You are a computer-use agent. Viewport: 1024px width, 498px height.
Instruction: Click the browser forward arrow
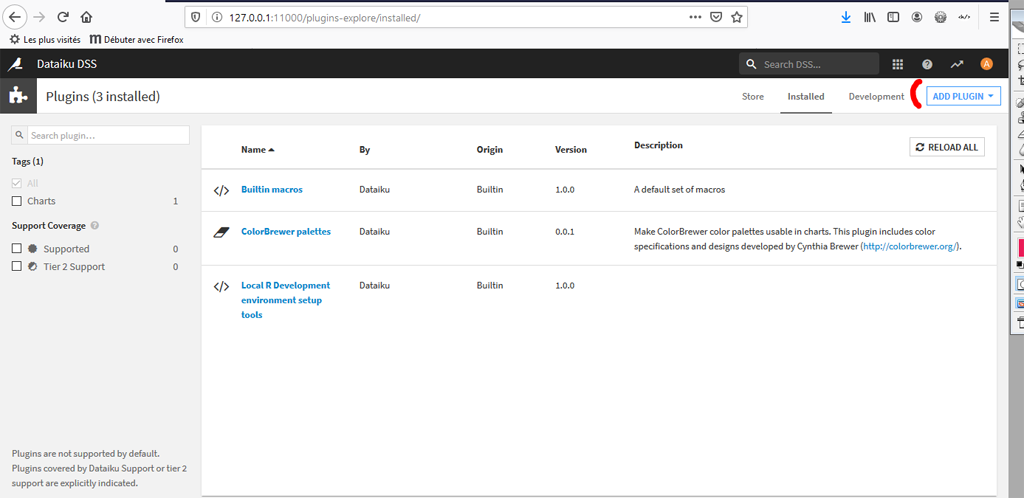point(39,17)
